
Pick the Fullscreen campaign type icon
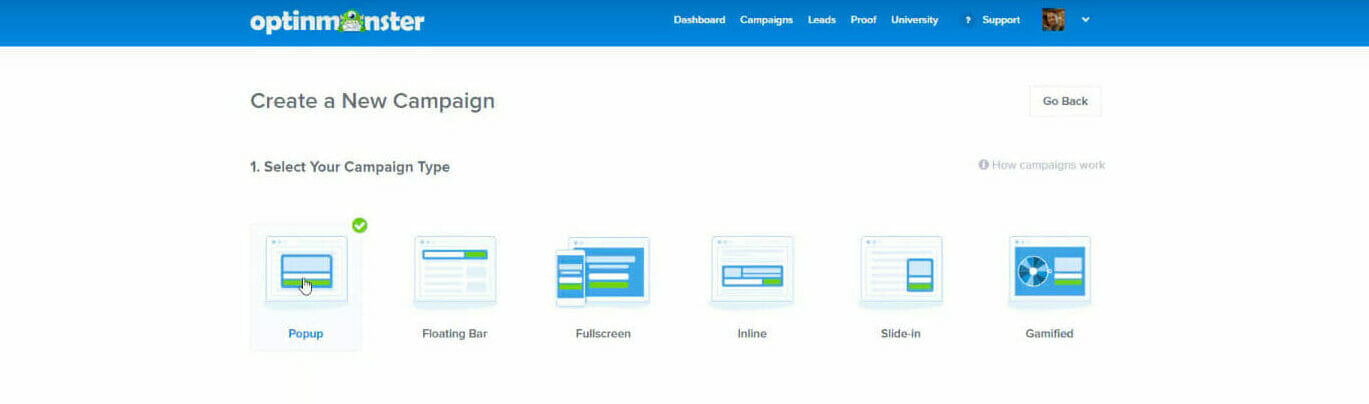pos(603,271)
